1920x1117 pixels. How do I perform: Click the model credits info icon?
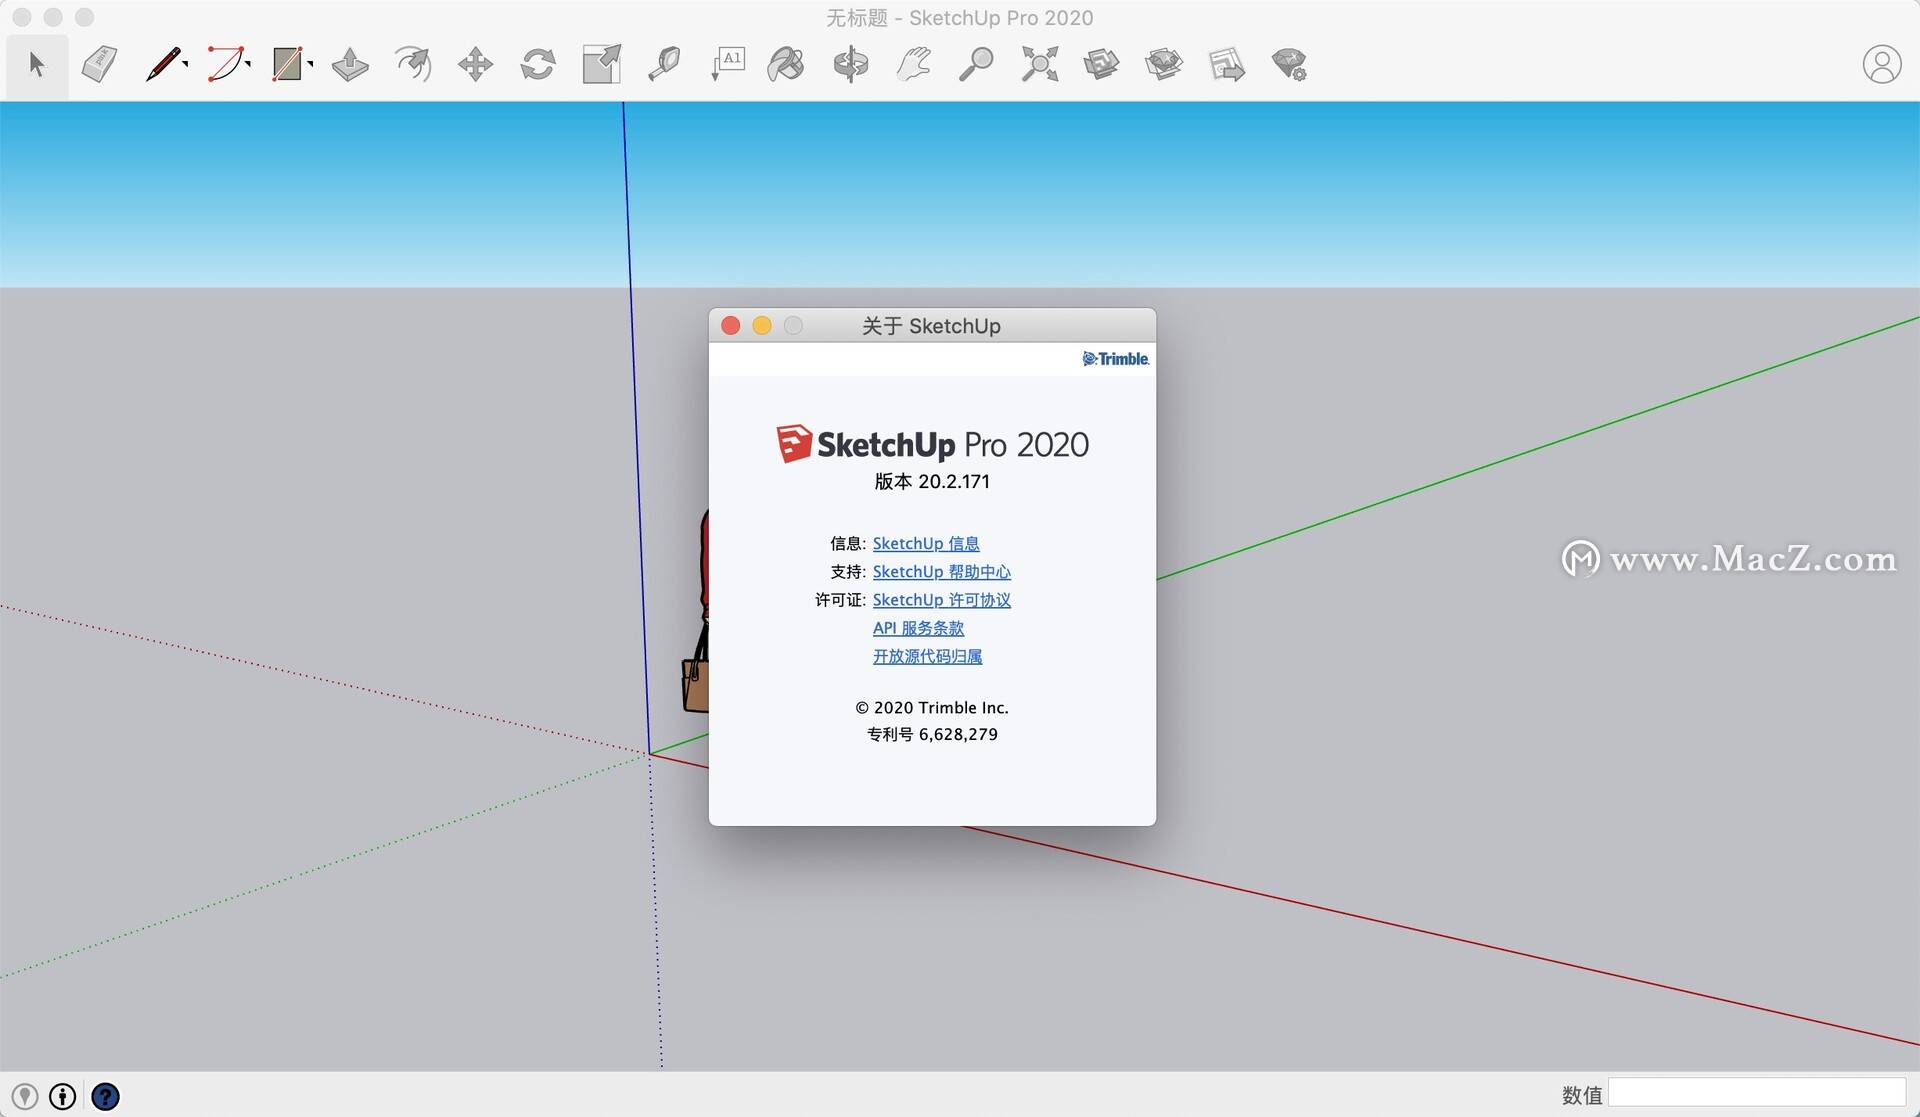click(x=63, y=1097)
